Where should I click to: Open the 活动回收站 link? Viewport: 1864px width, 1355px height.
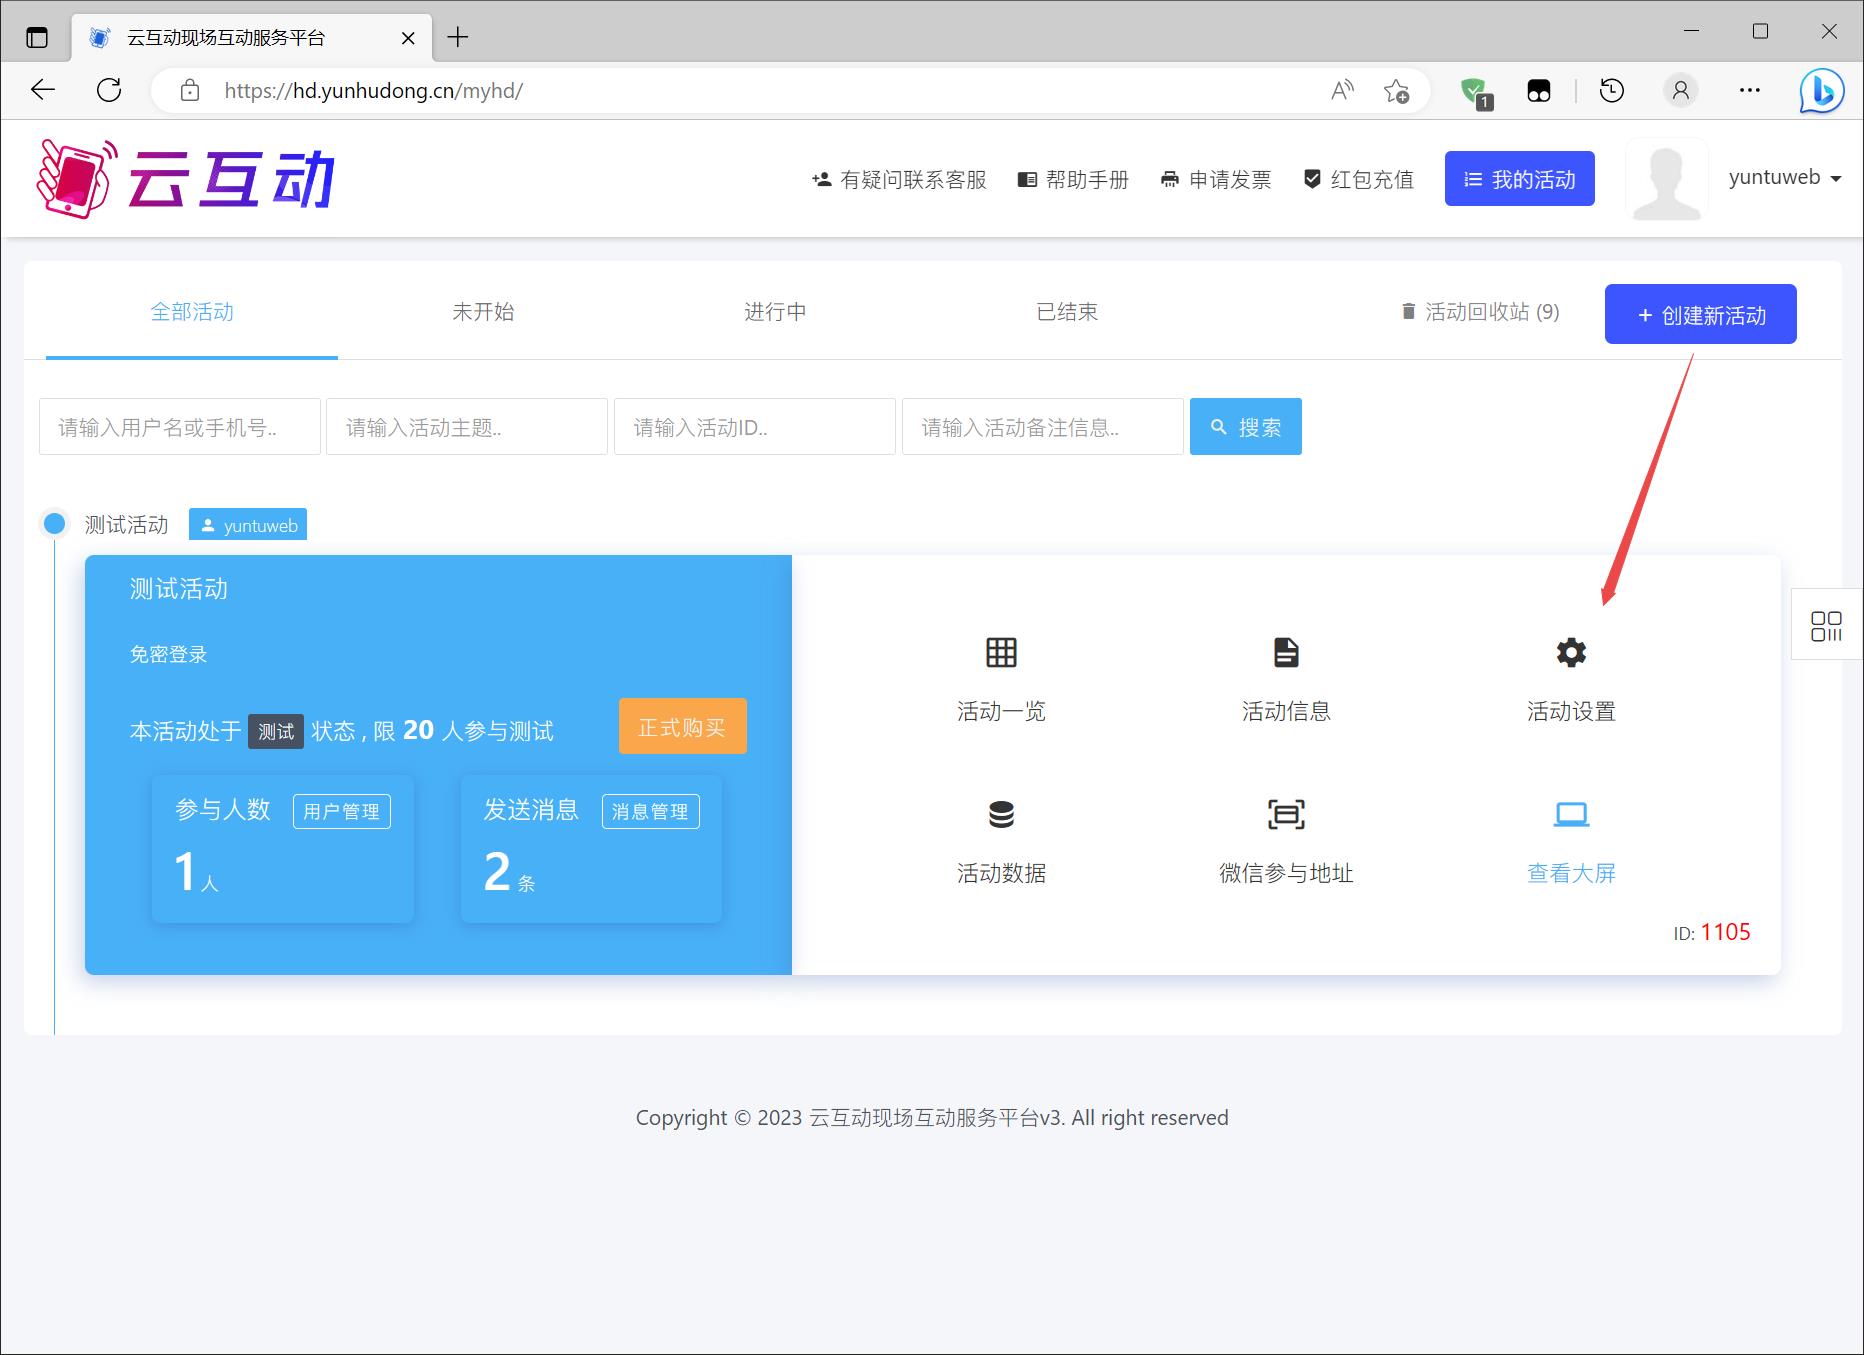(1481, 312)
